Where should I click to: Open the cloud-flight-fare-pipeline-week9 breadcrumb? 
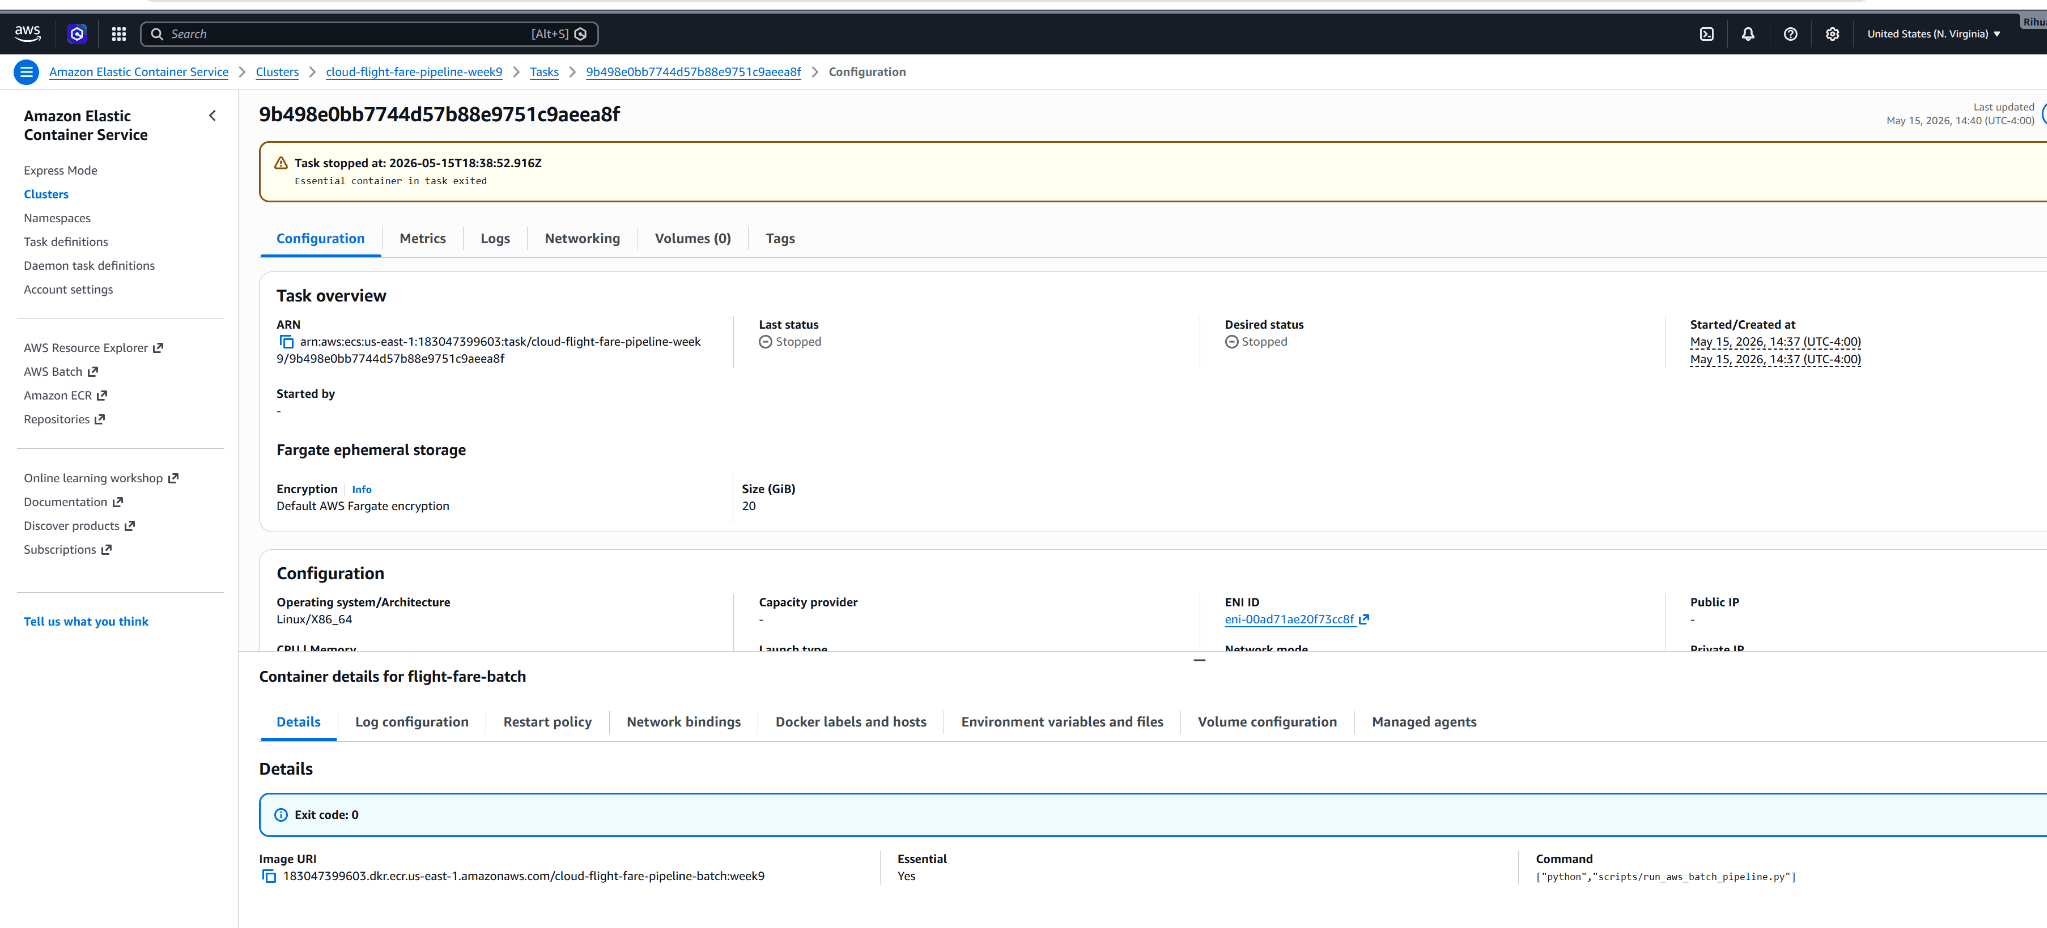(414, 72)
